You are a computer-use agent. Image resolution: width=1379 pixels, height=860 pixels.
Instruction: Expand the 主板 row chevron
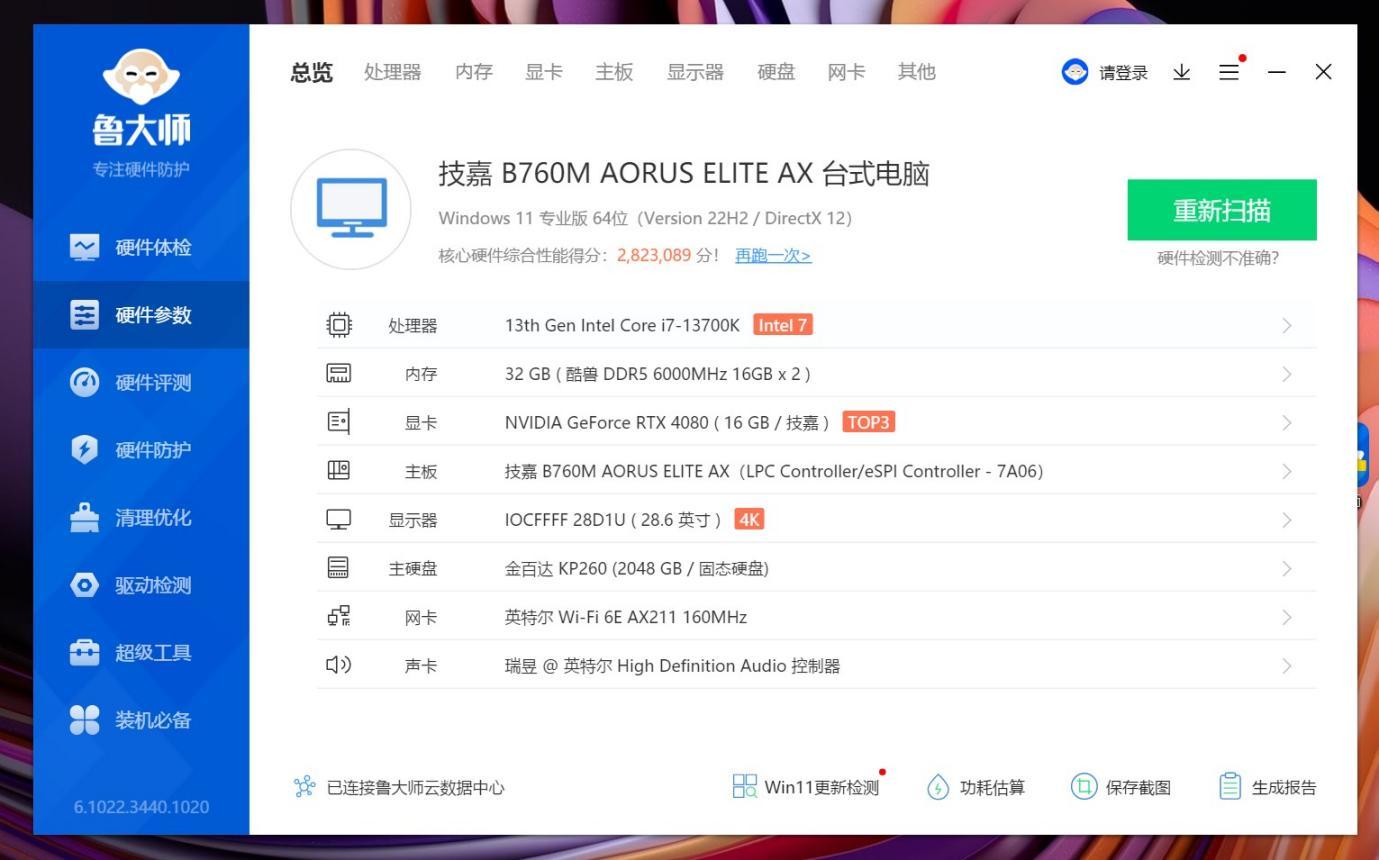[1287, 471]
